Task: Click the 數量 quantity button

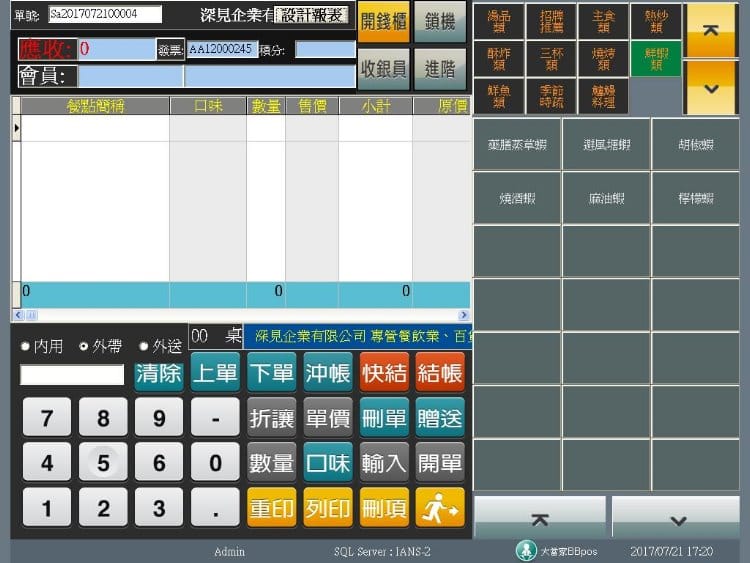Action: (x=271, y=463)
